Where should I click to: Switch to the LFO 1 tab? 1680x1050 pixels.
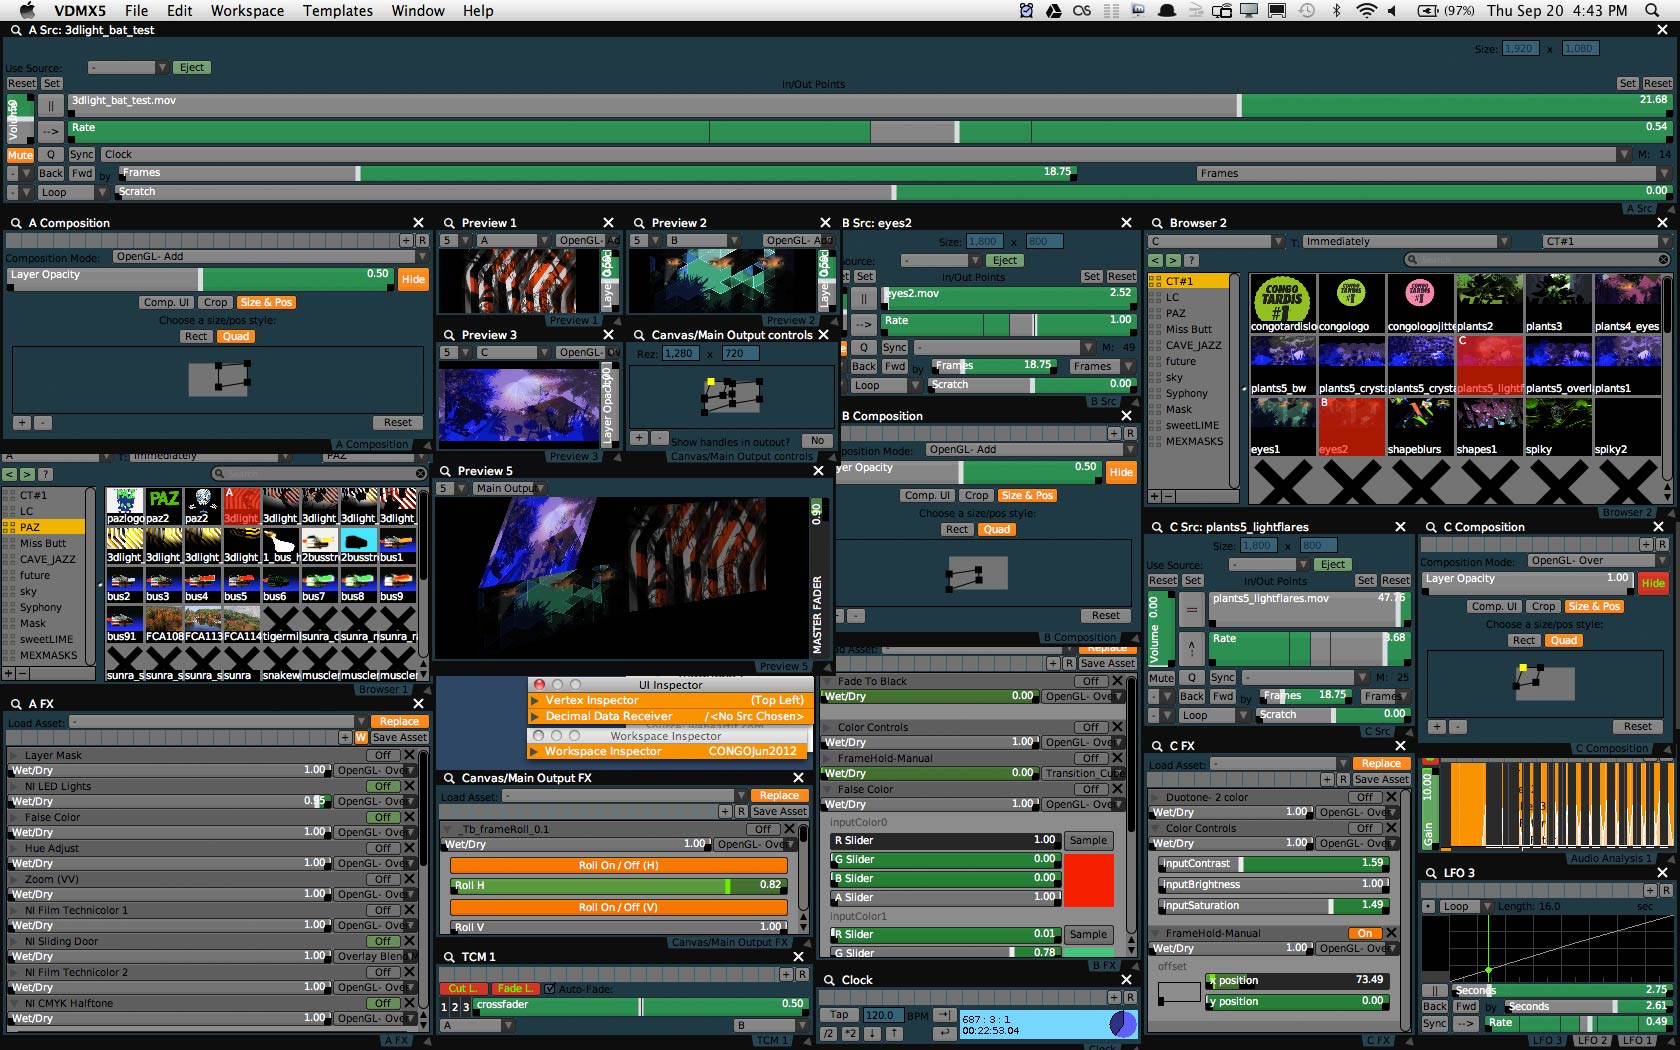(x=1637, y=1041)
